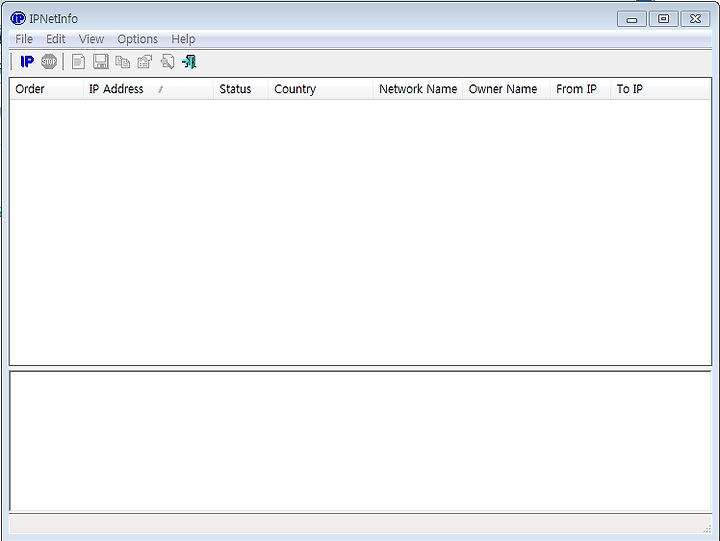Open the View menu
The image size is (720, 541).
91,39
